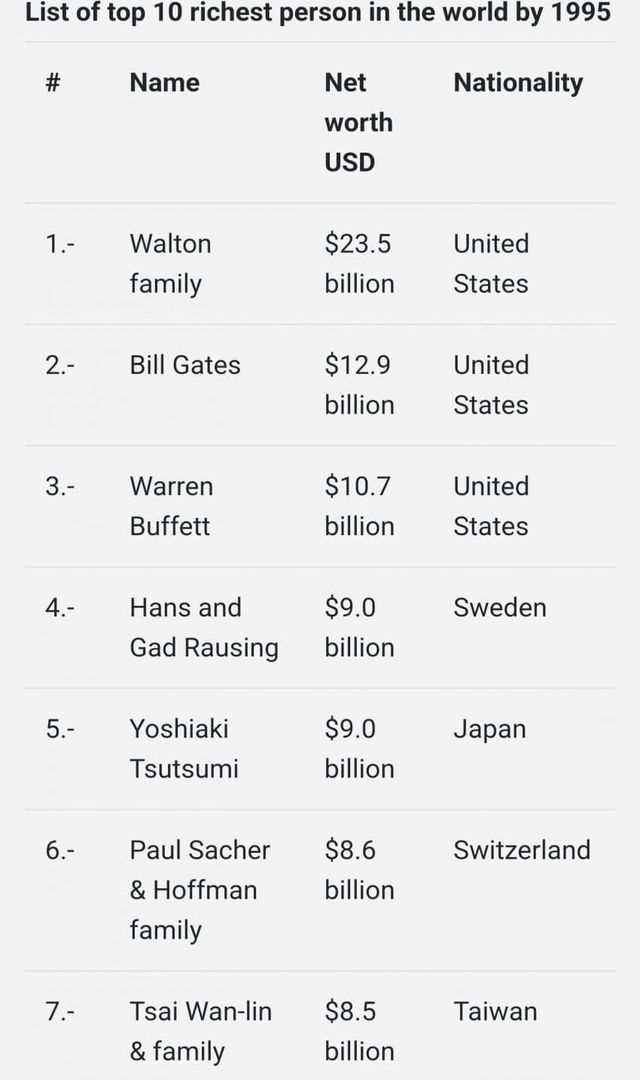Click the Taiwan nationality cell
Screen dimensions: 640x1080
tap(495, 1011)
